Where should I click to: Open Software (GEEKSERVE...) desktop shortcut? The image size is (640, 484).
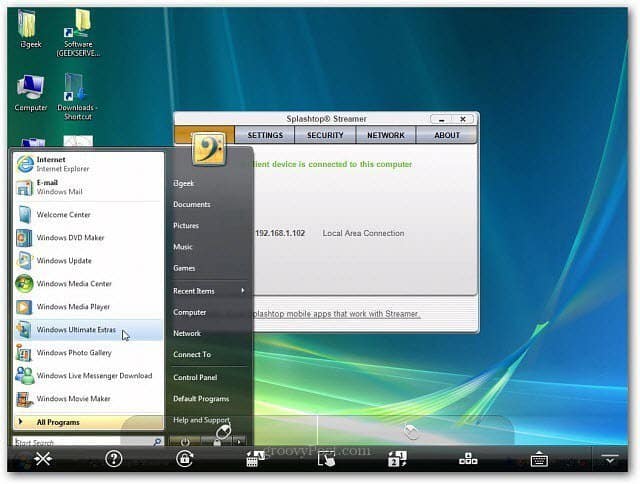coord(78,33)
